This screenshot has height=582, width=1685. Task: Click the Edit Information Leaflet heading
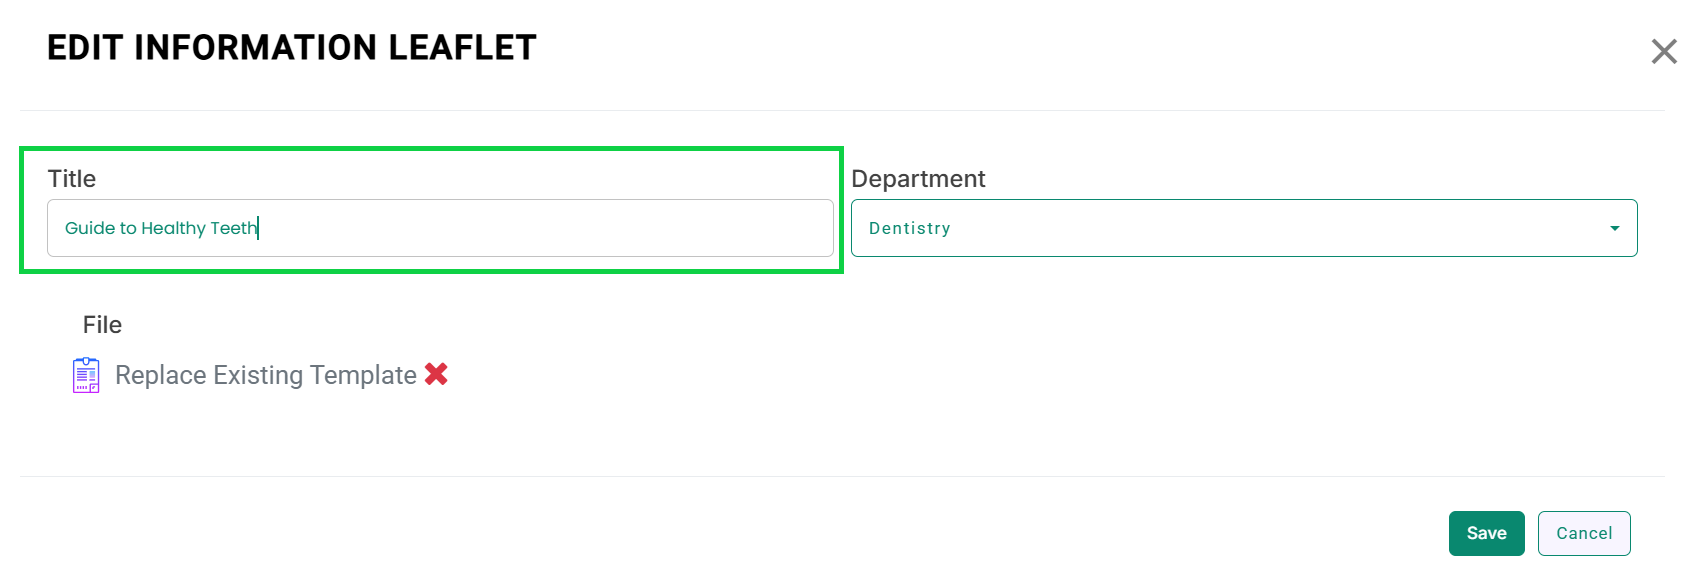tap(291, 48)
